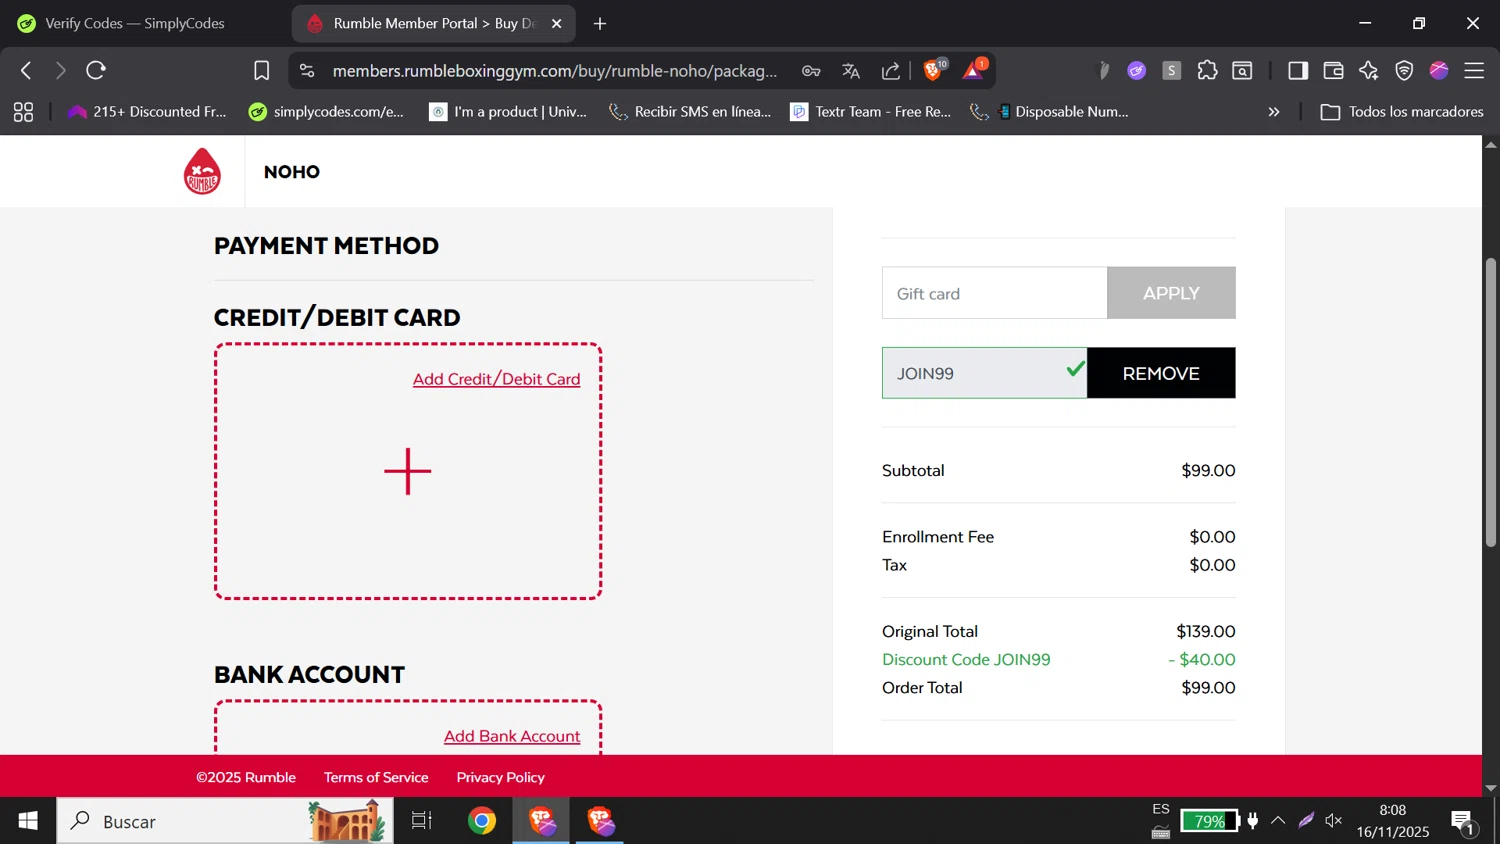Viewport: 1500px width, 844px height.
Task: Open Windows Start menu
Action: (x=28, y=821)
